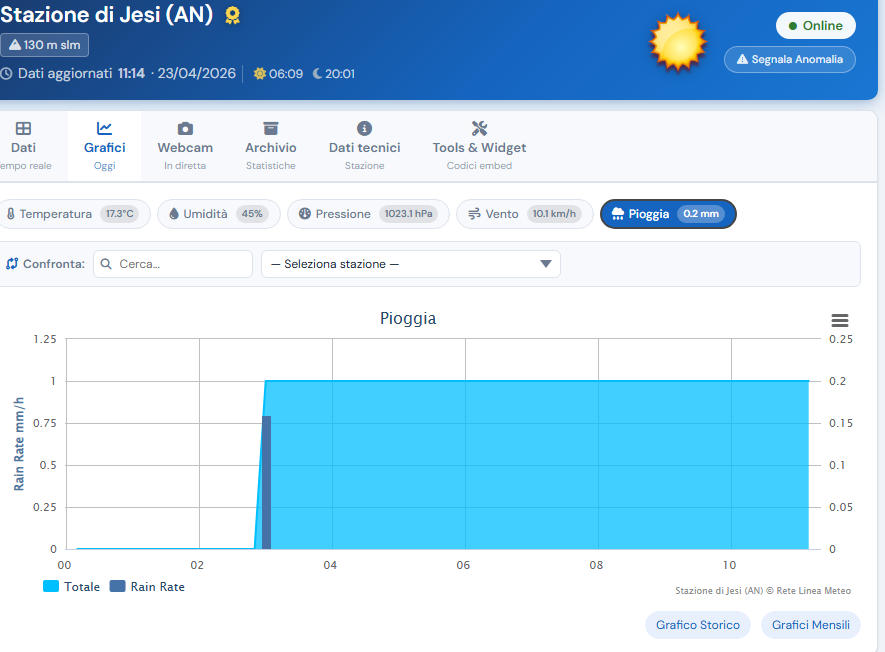Select the Pioggia 0.2 mm chip
885x652 pixels.
[x=668, y=214]
